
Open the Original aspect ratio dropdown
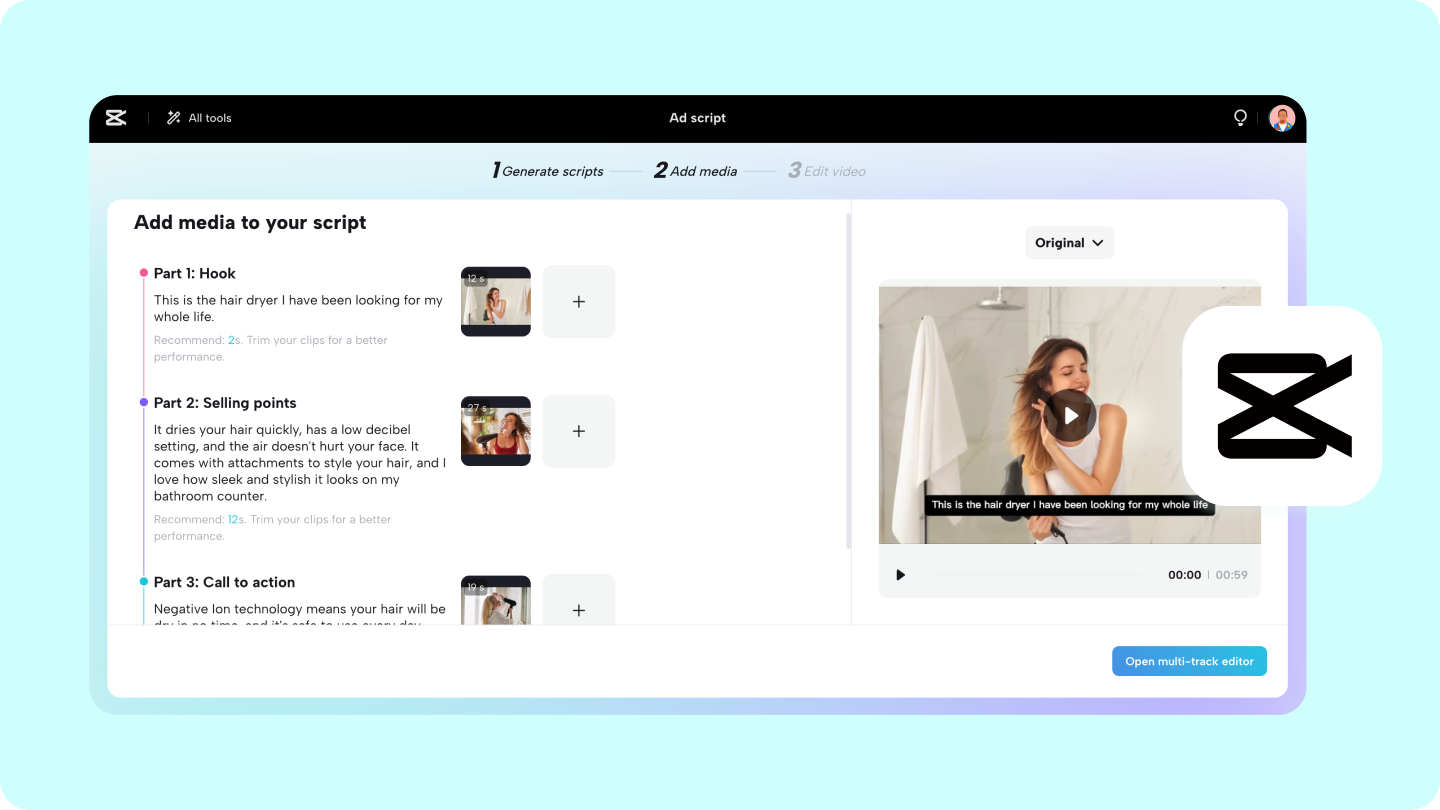click(x=1070, y=243)
